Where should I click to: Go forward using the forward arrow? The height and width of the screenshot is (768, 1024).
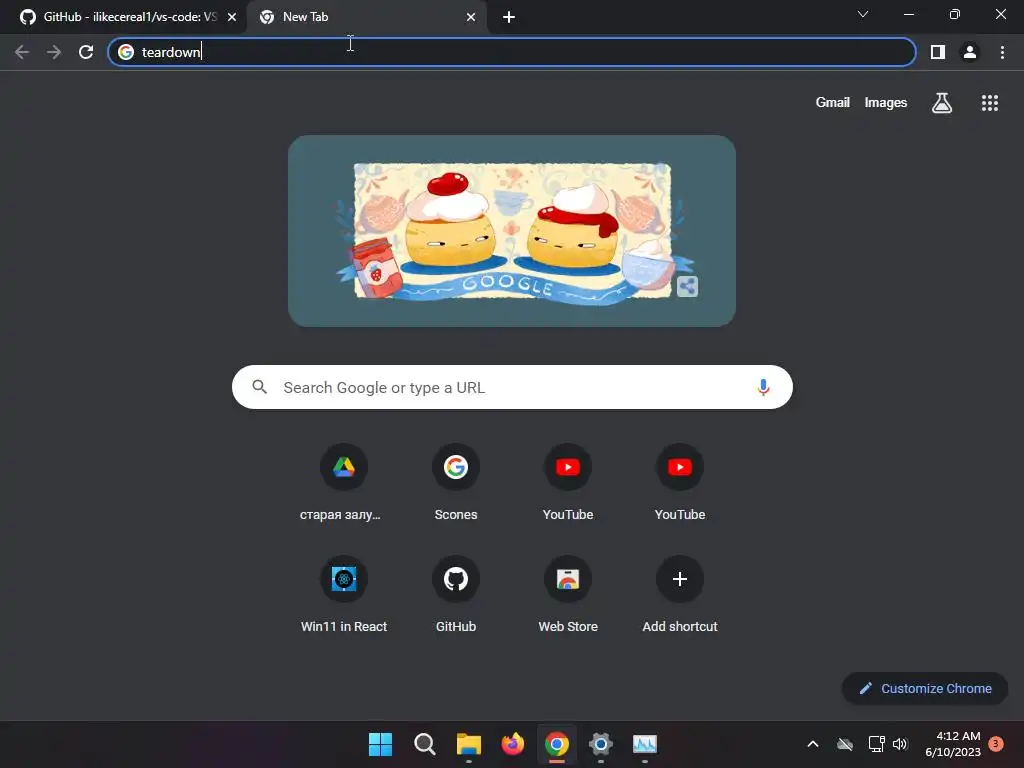(x=54, y=52)
